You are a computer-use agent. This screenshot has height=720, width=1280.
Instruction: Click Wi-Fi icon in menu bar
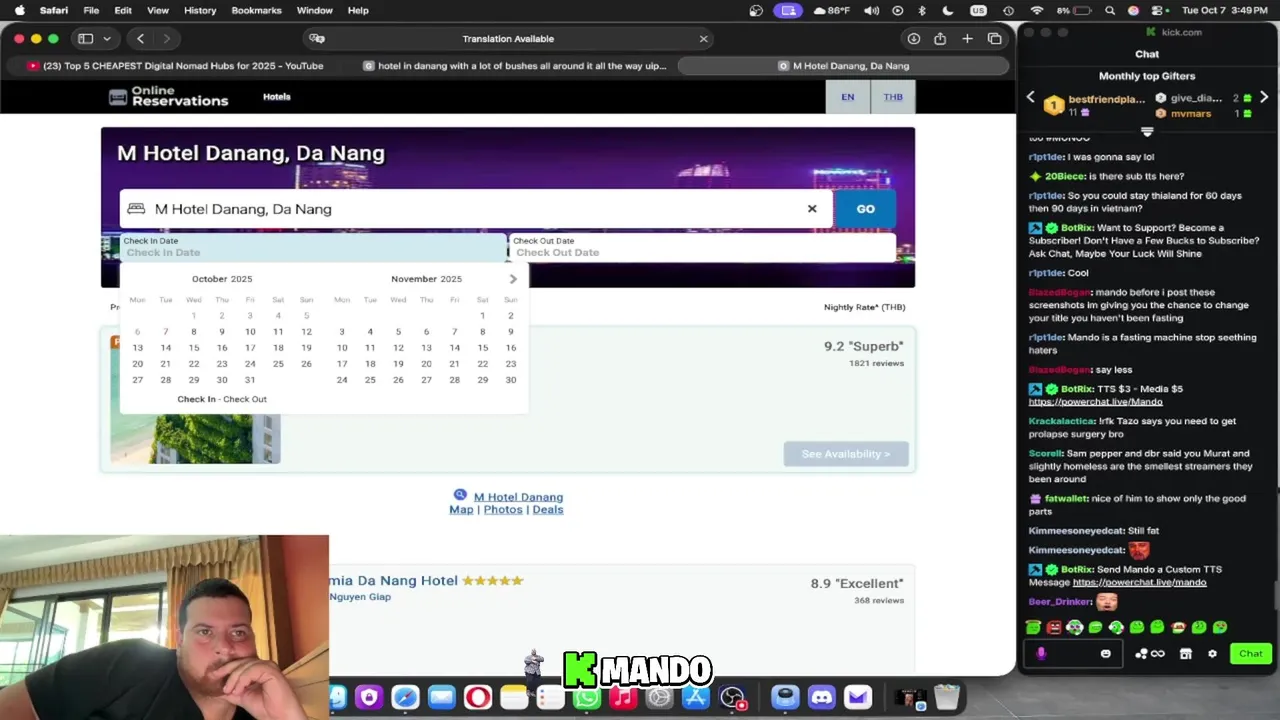pyautogui.click(x=1036, y=10)
